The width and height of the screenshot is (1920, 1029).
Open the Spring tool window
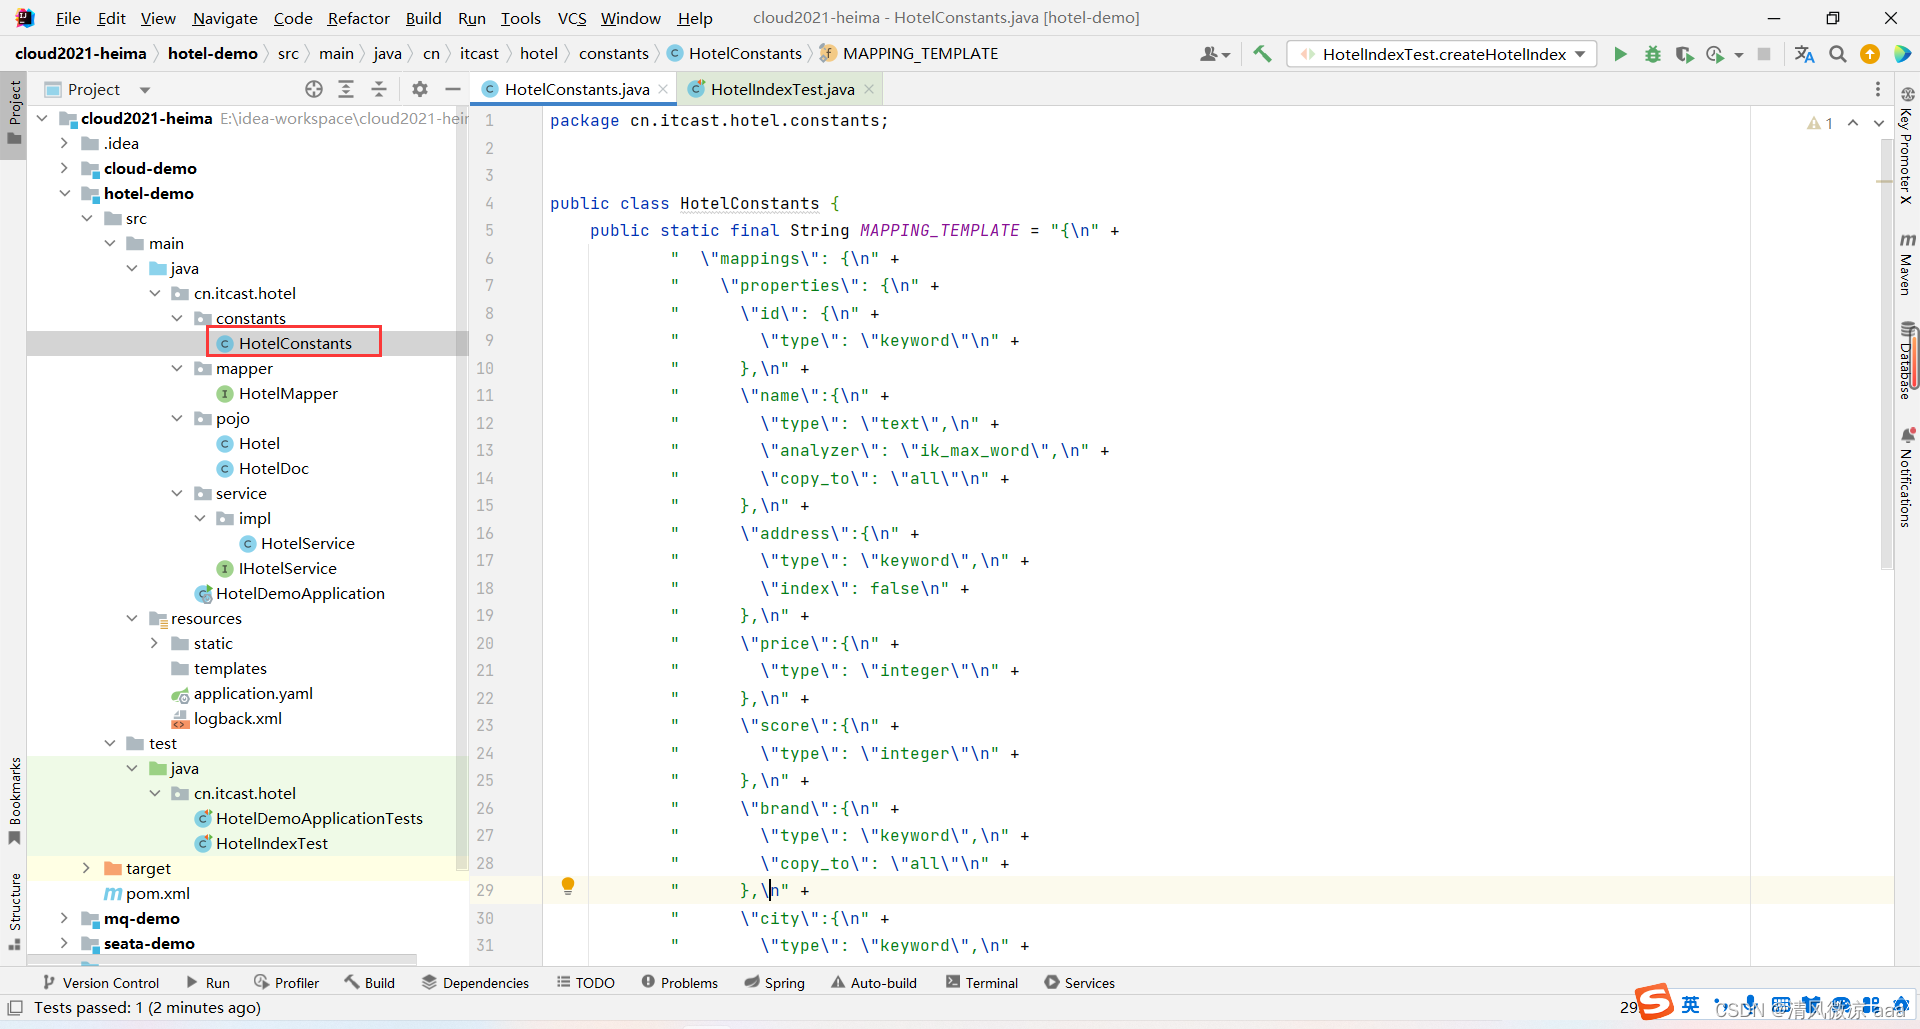click(x=774, y=983)
